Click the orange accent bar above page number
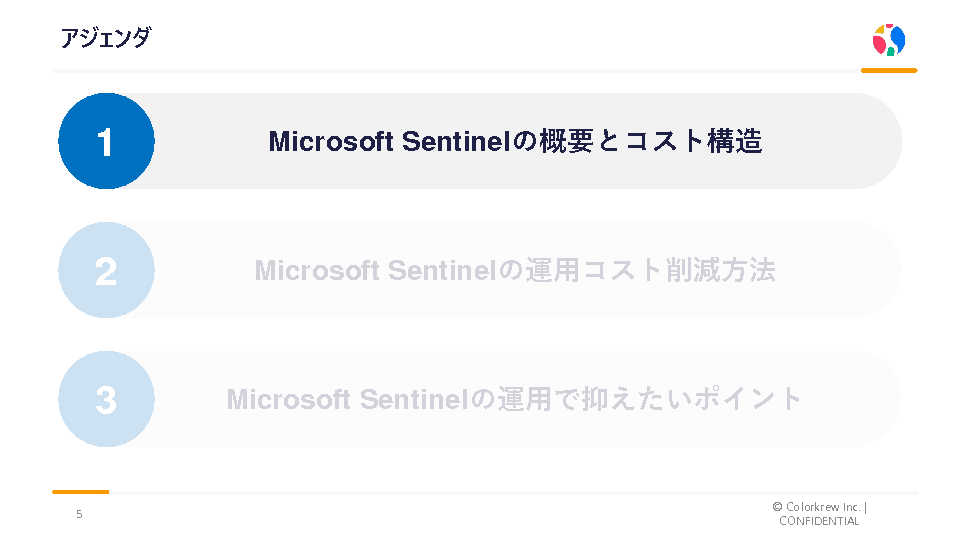The width and height of the screenshot is (960, 540). 80,492
